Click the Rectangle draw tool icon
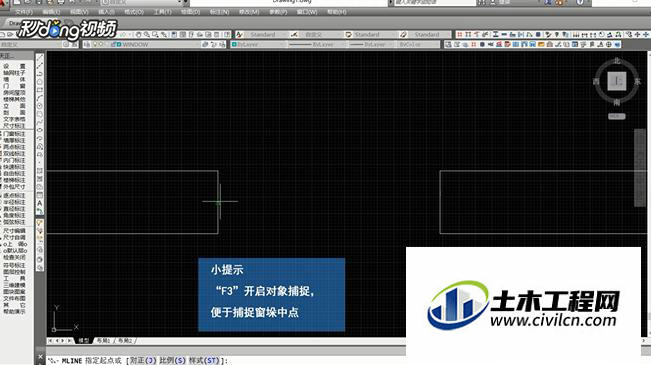This screenshot has width=651, height=365. [40, 90]
